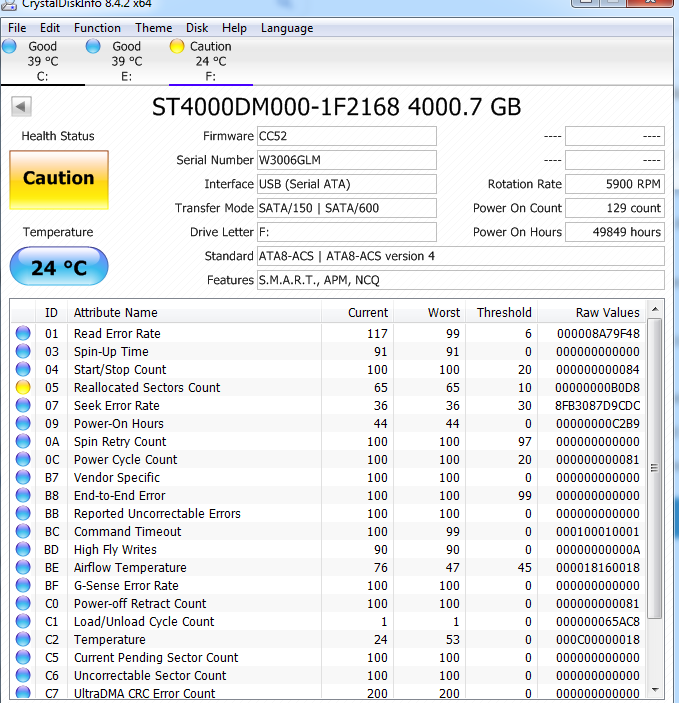Click the yellow status orb for drive F:

coord(177,46)
